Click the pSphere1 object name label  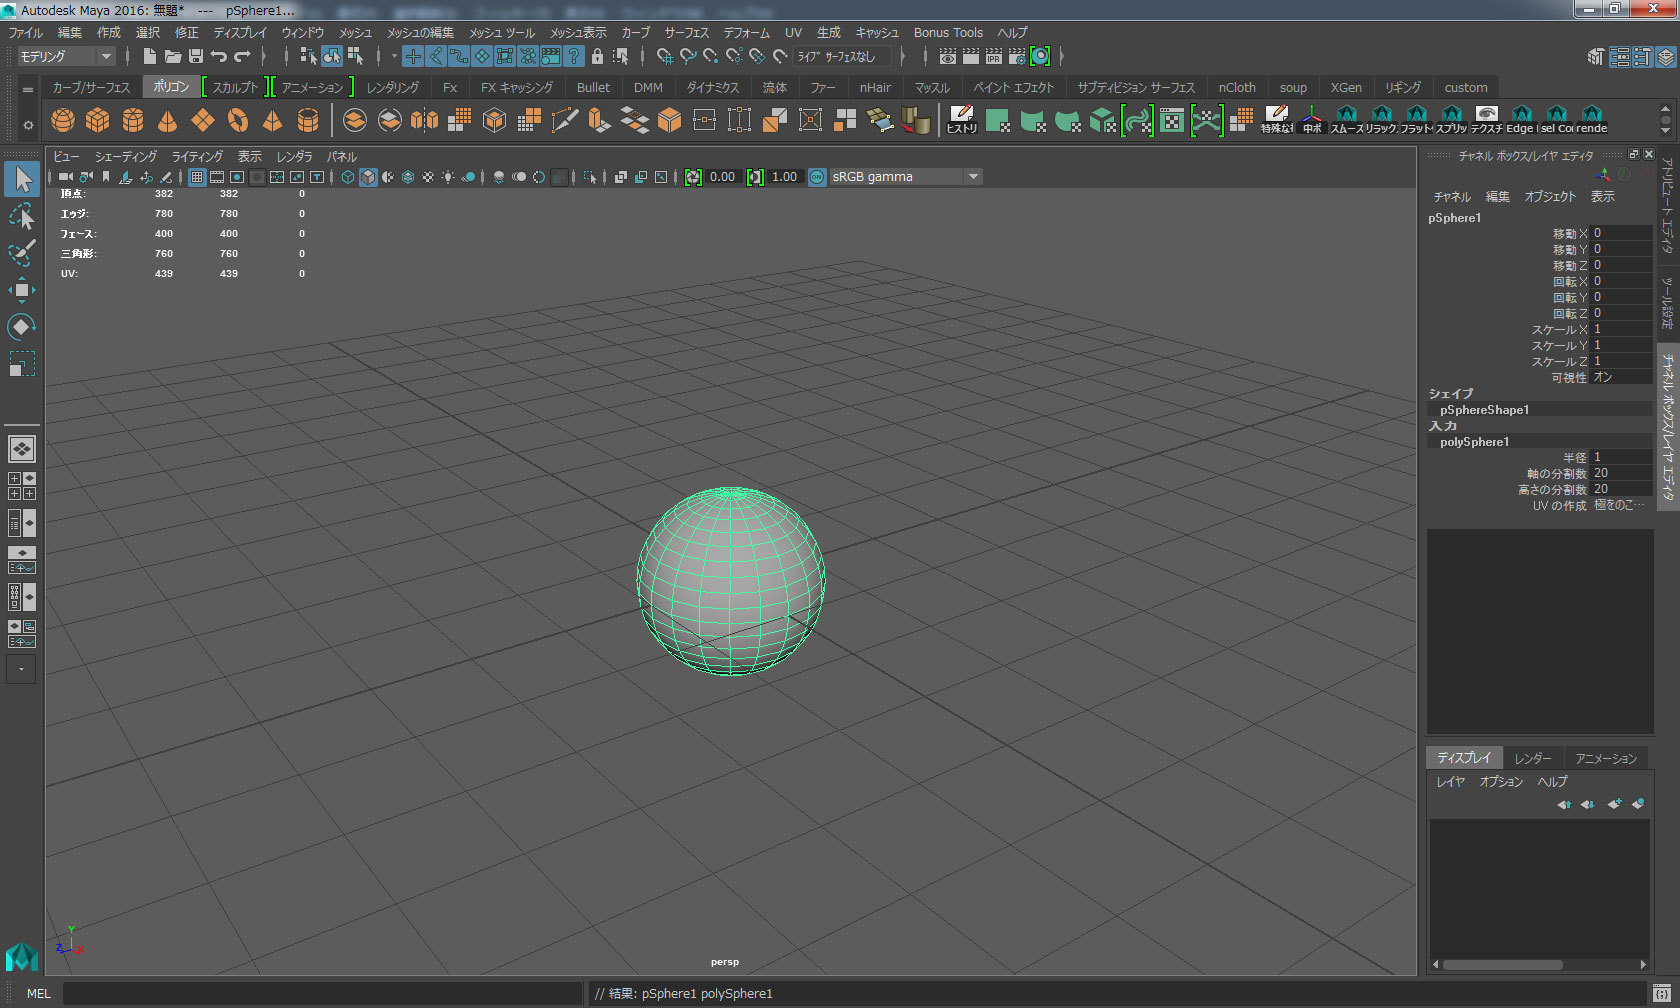click(x=1454, y=217)
